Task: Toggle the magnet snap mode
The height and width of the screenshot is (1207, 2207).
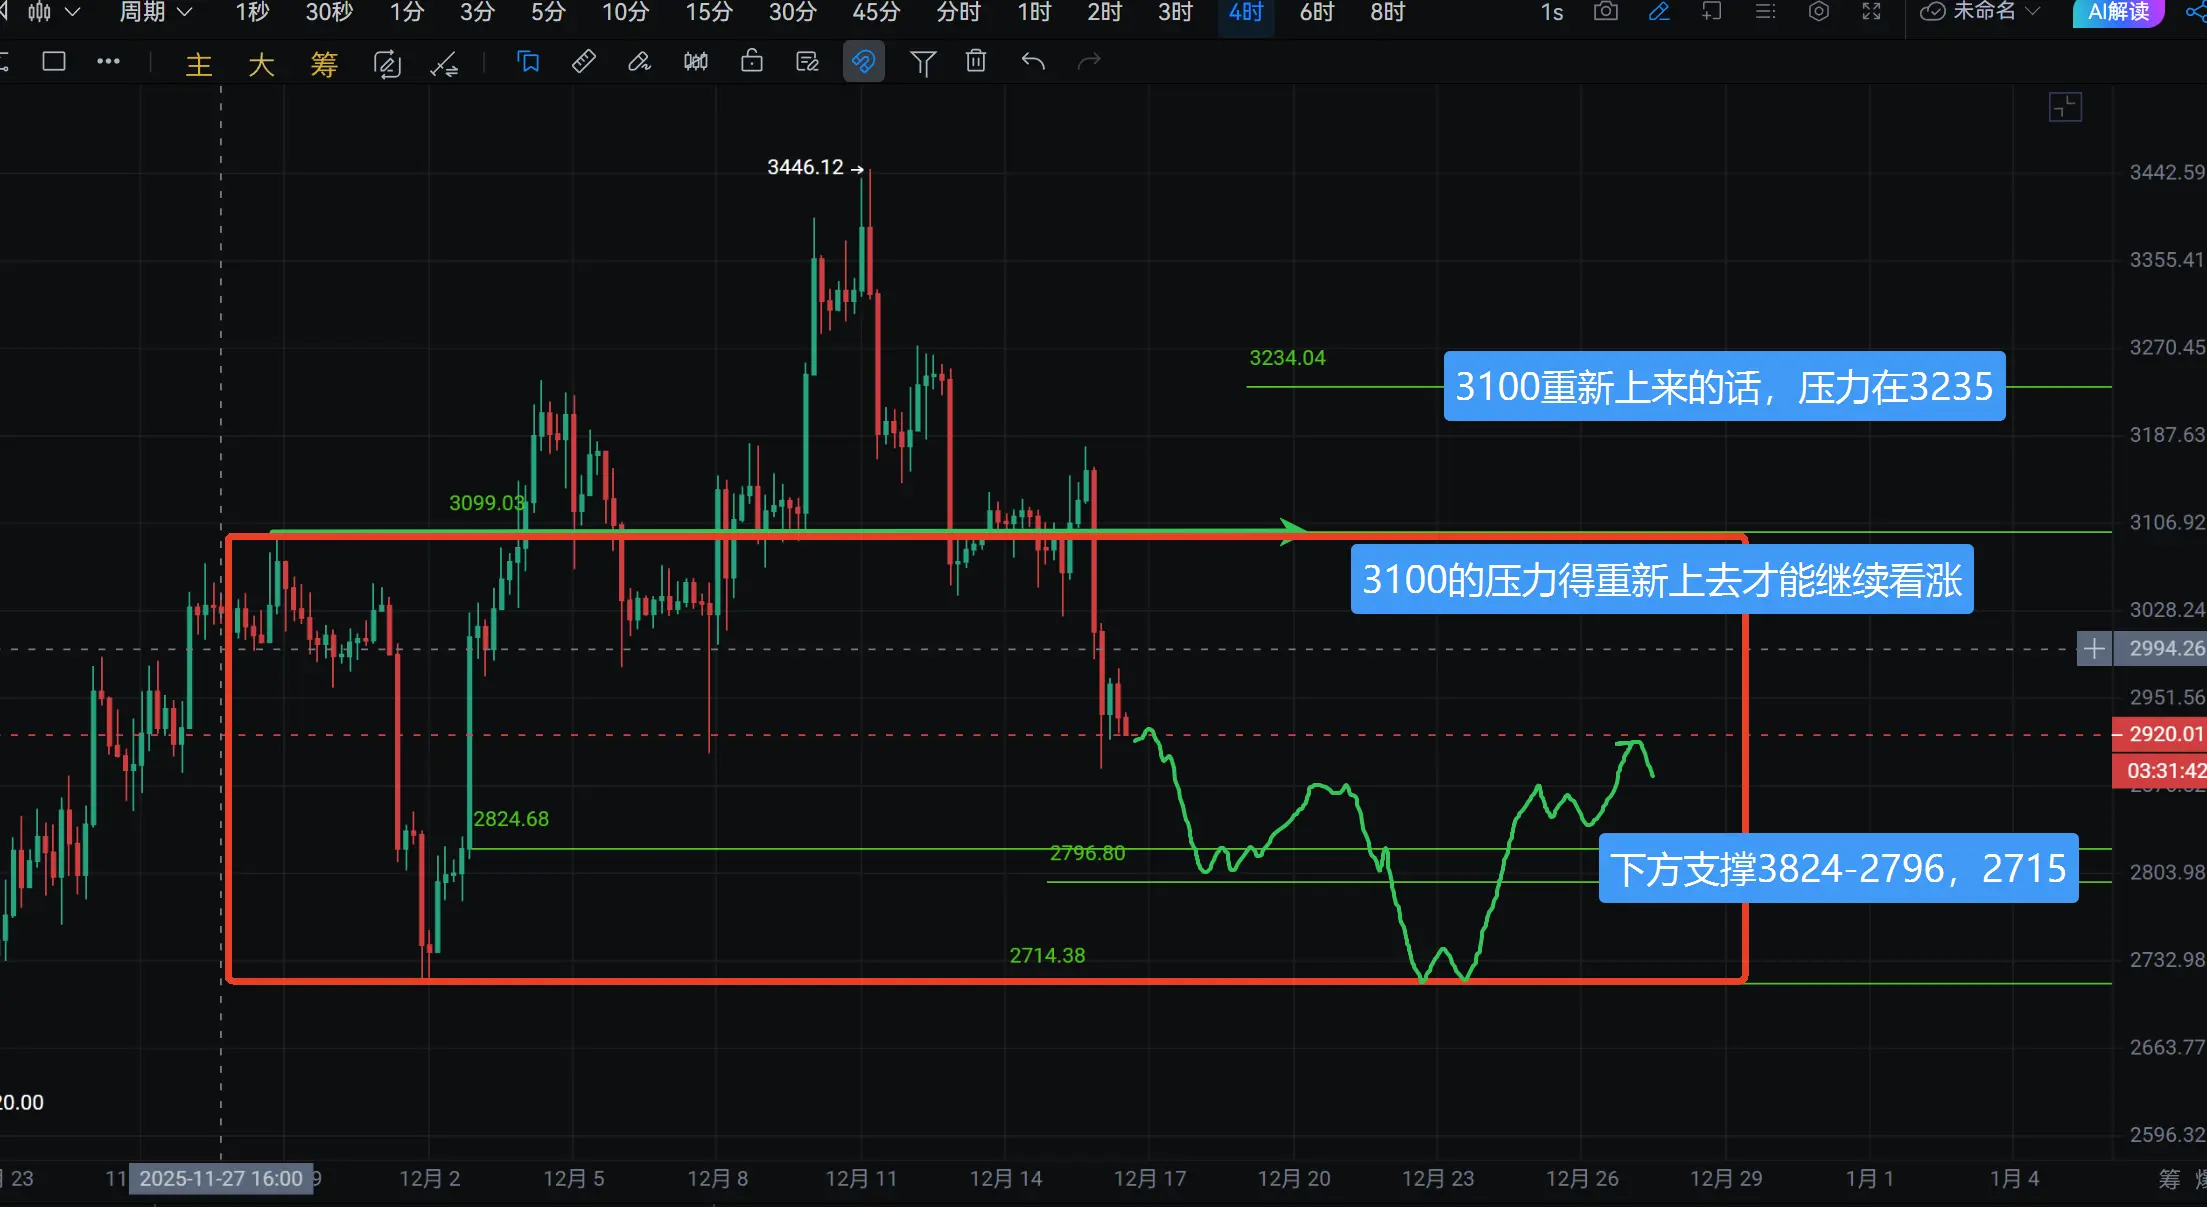Action: 863,62
